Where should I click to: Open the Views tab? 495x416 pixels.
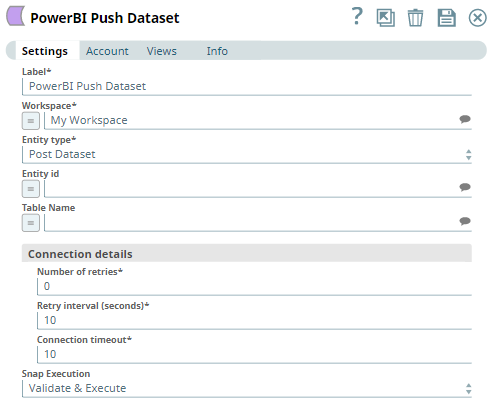(162, 51)
